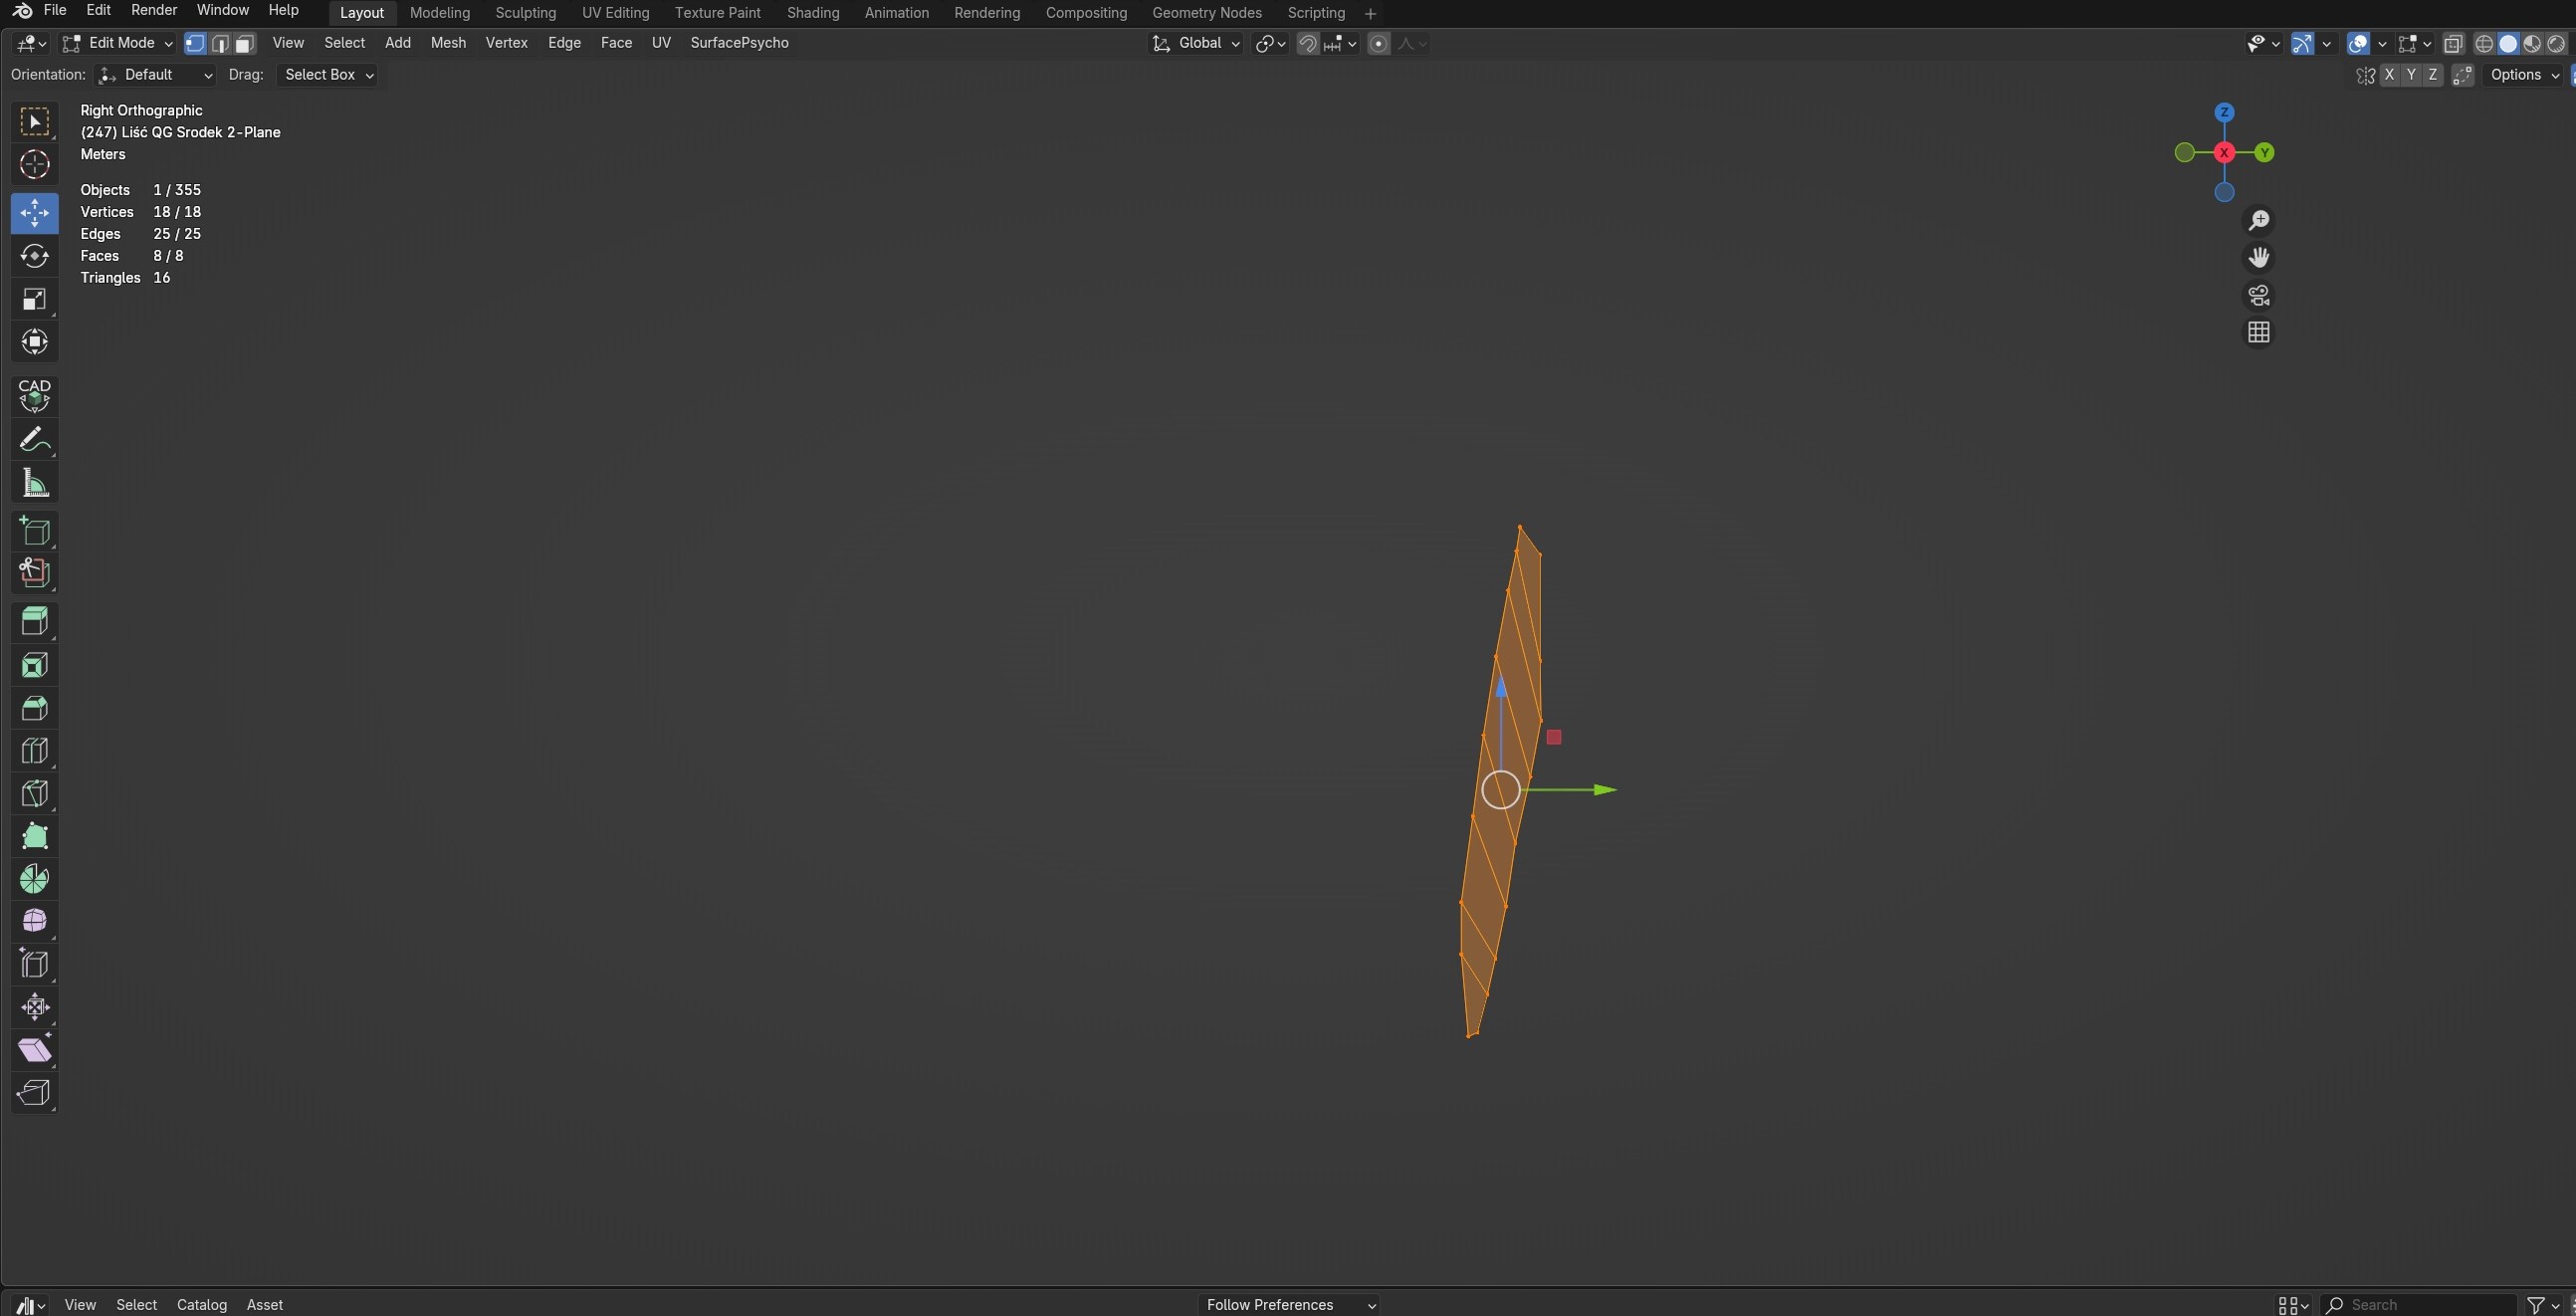Select the Spin tool
This screenshot has width=2576, height=1316.
(x=34, y=879)
